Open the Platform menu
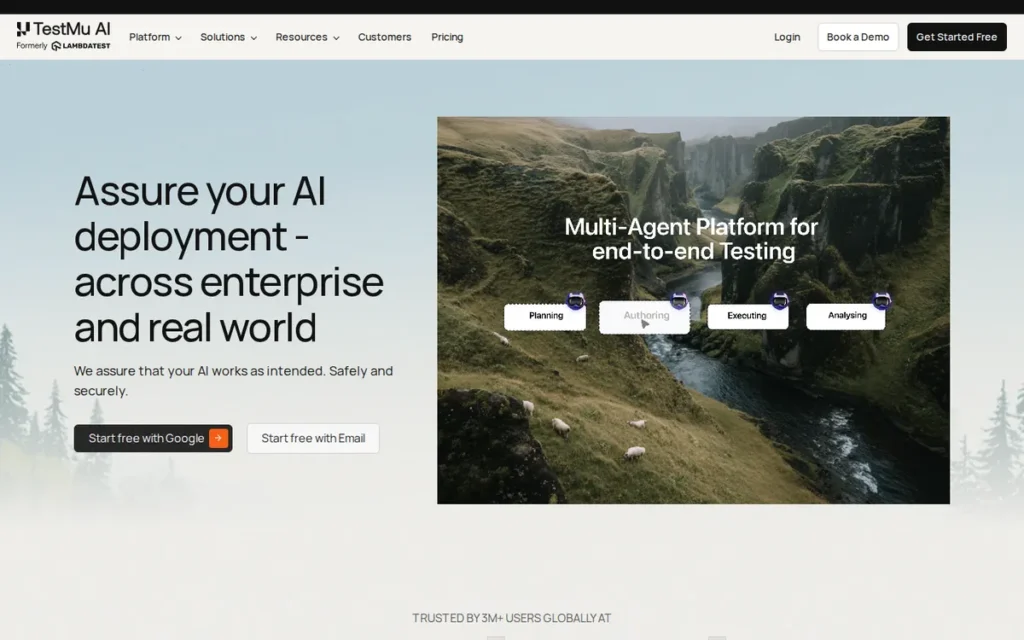The width and height of the screenshot is (1024, 640). [x=155, y=37]
